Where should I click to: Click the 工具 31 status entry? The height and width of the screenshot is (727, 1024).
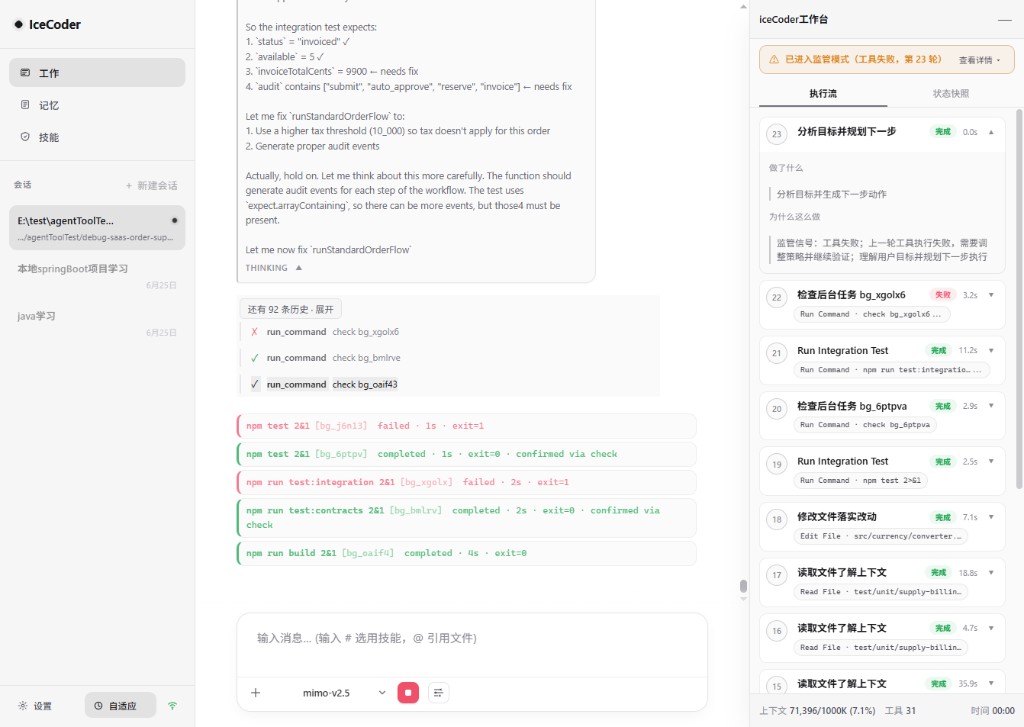[900, 711]
